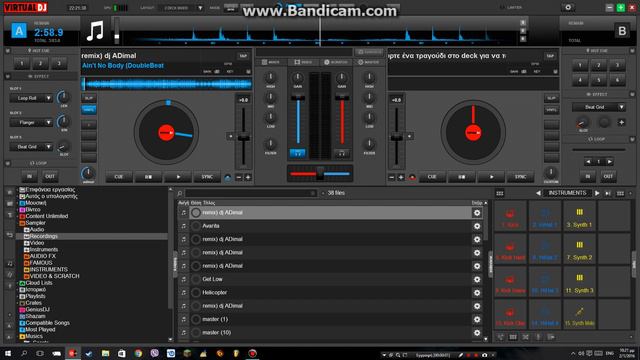Open deck A Beat Grid effect dropdown
The image size is (640, 360).
pos(31,147)
